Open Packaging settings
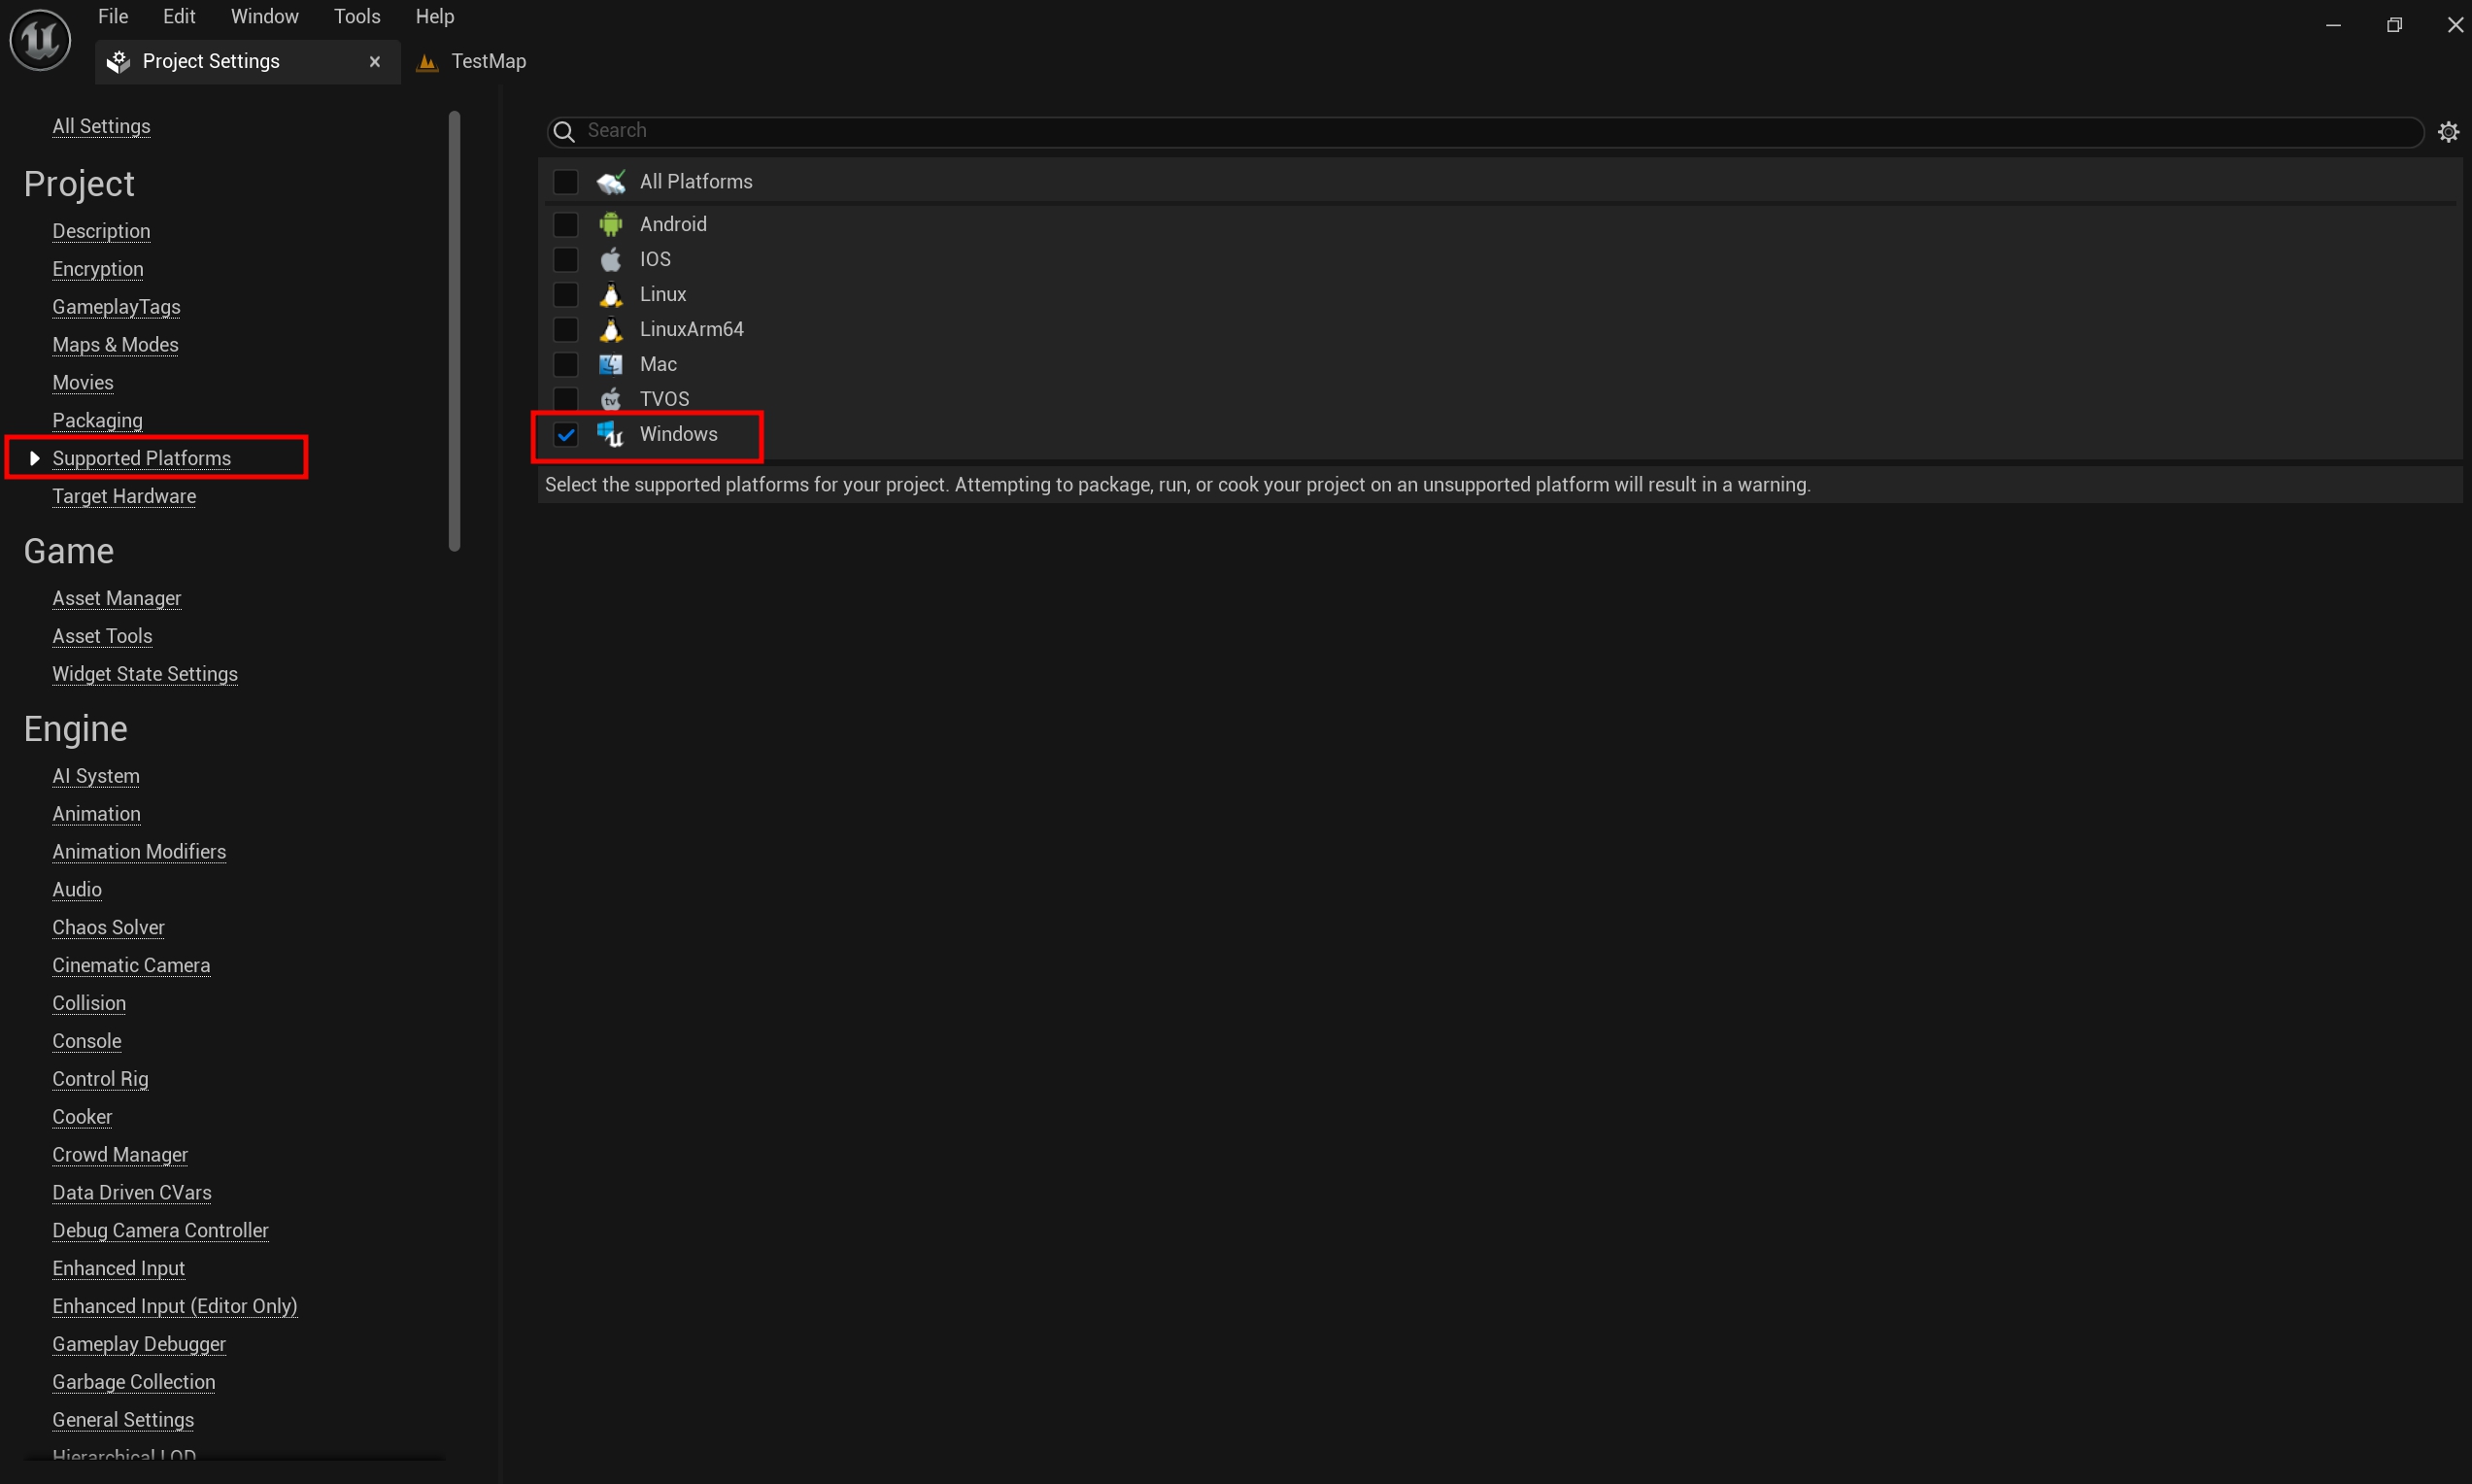 (98, 422)
